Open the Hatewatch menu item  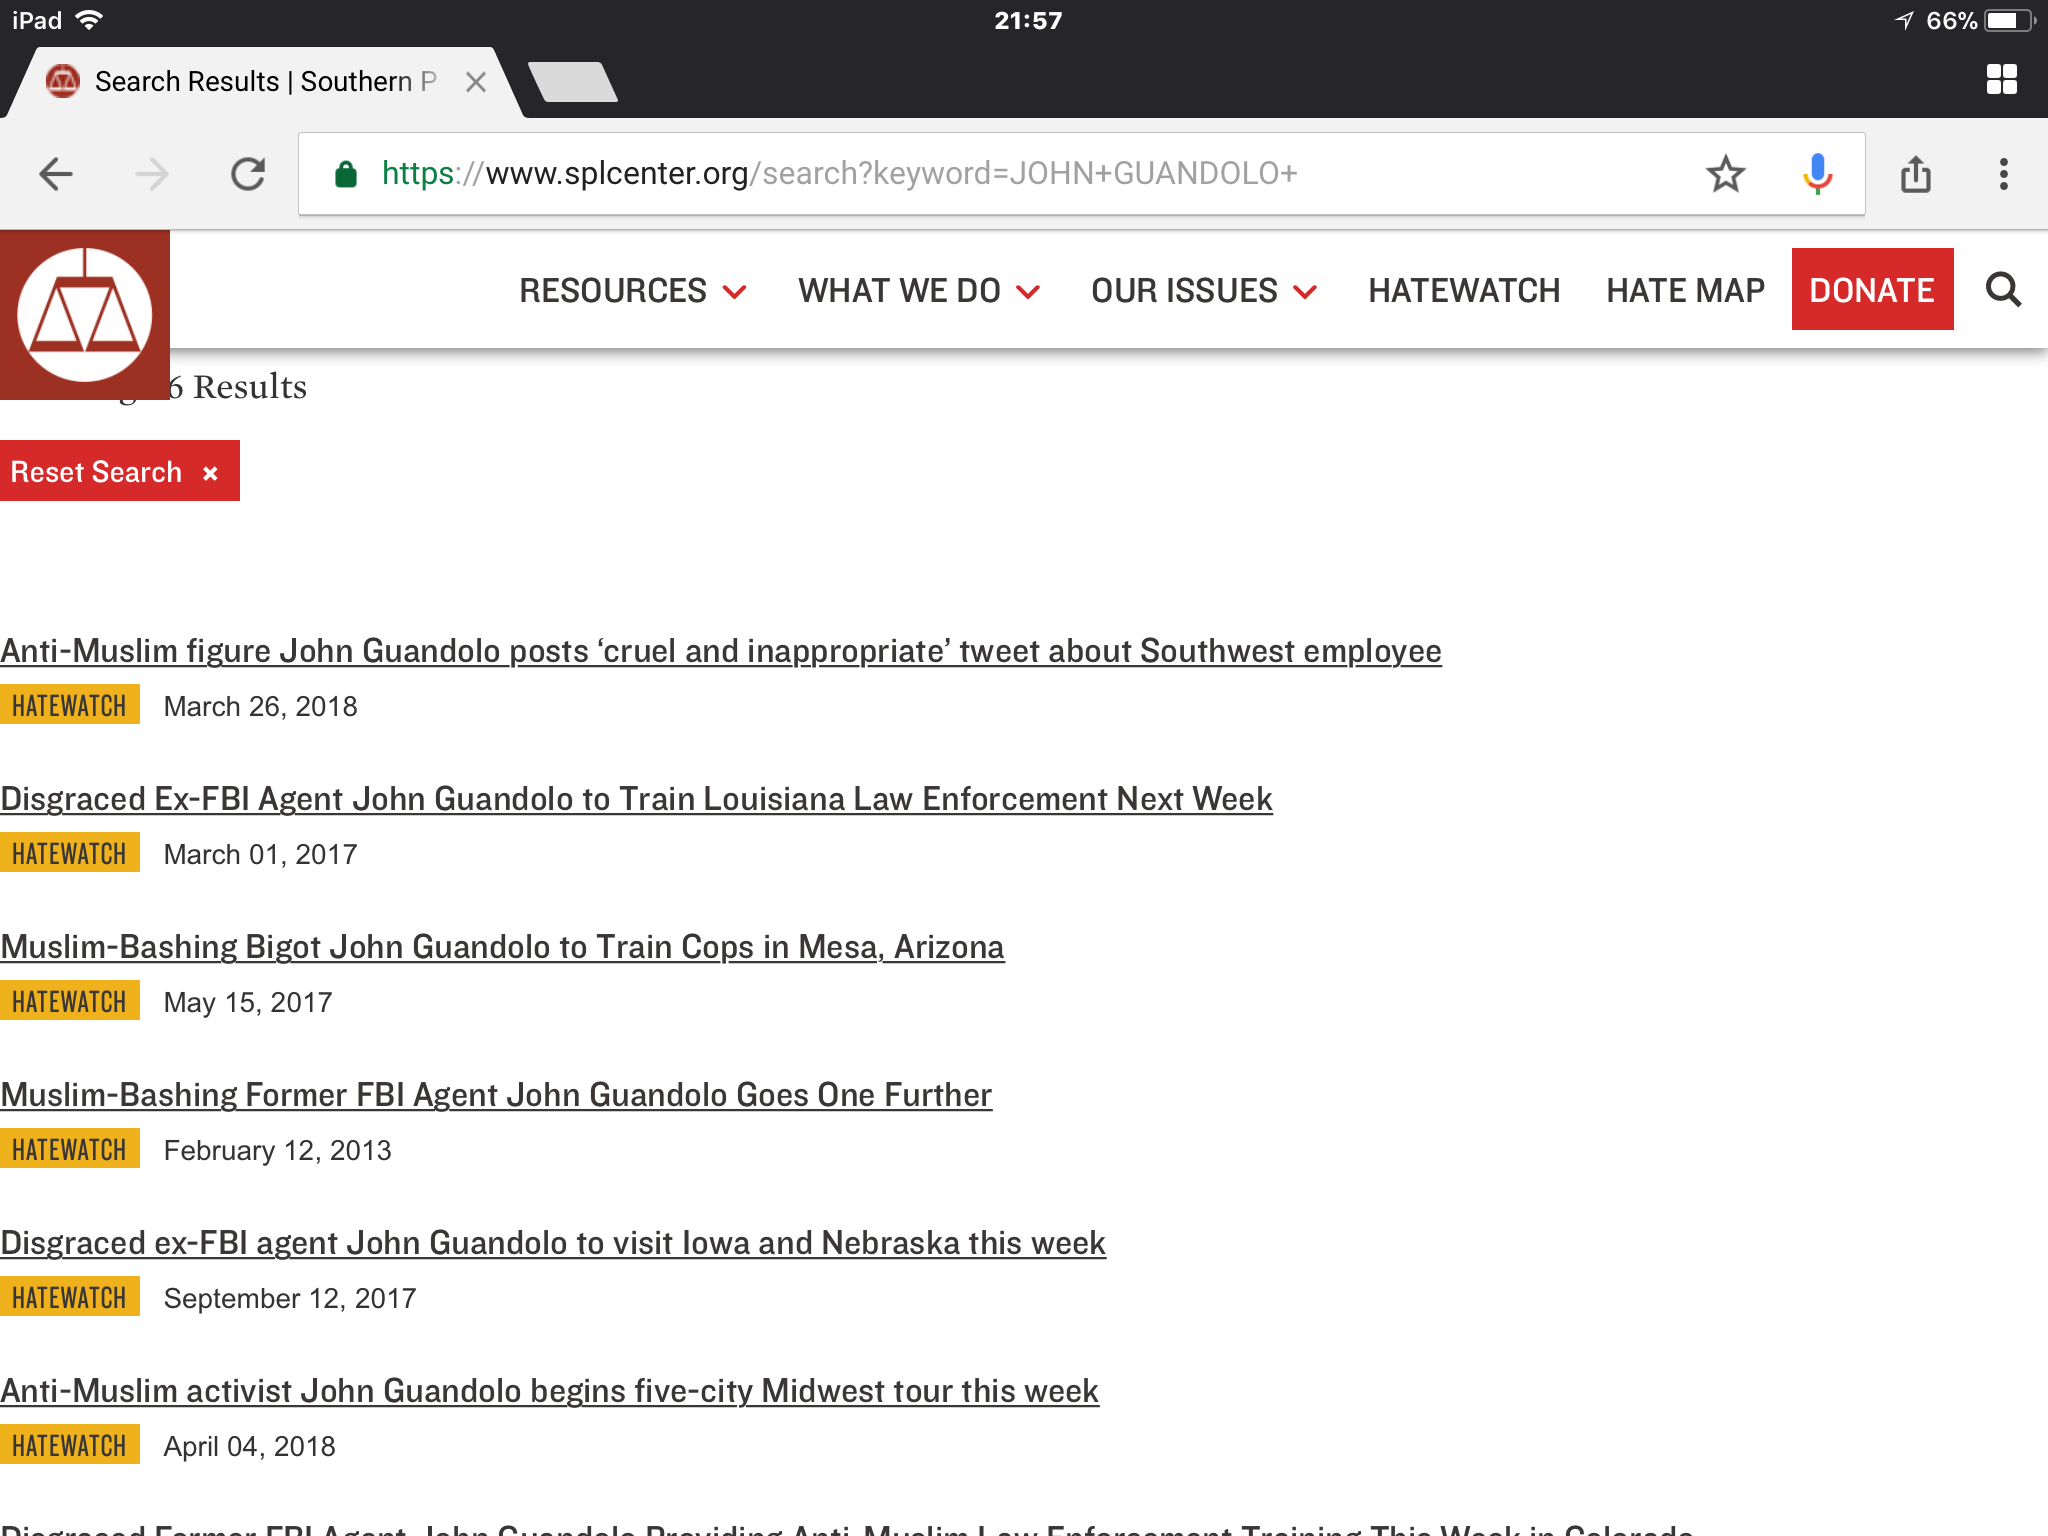tap(1464, 291)
